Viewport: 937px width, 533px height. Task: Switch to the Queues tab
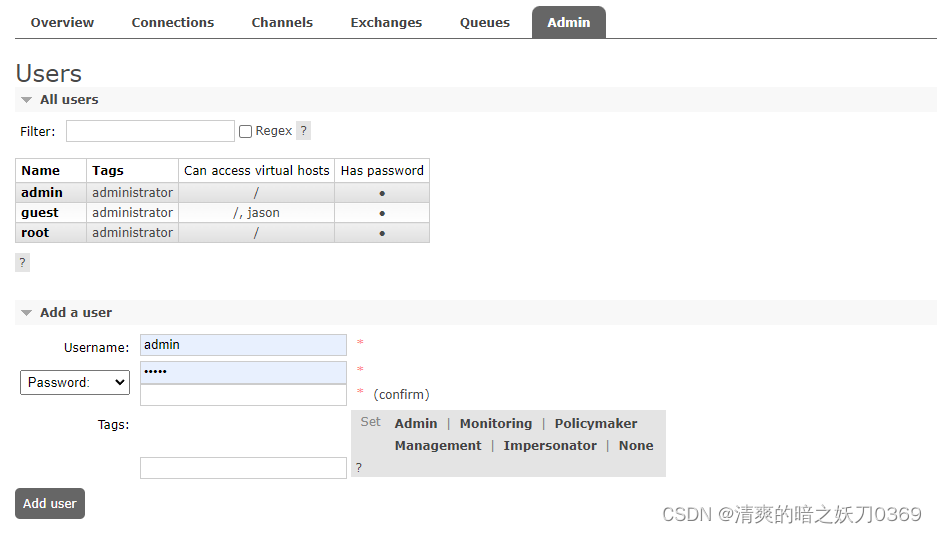(x=485, y=23)
